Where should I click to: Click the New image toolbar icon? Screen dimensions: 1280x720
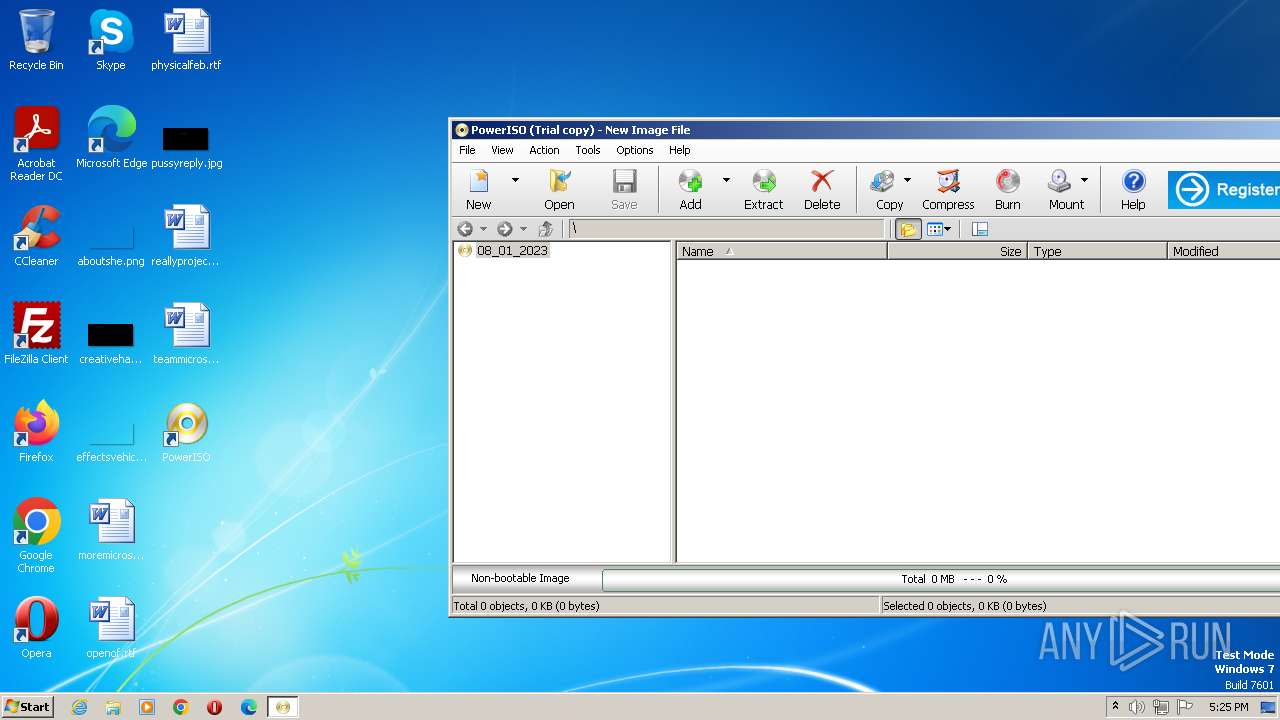point(479,189)
